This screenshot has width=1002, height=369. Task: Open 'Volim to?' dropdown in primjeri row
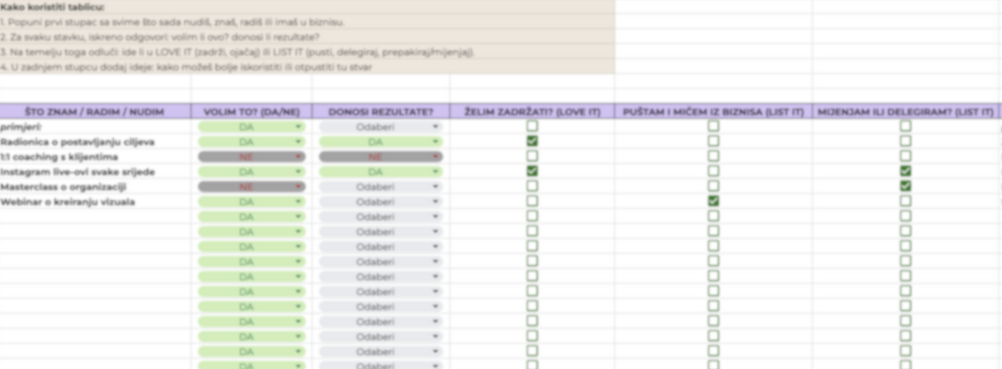(252, 127)
